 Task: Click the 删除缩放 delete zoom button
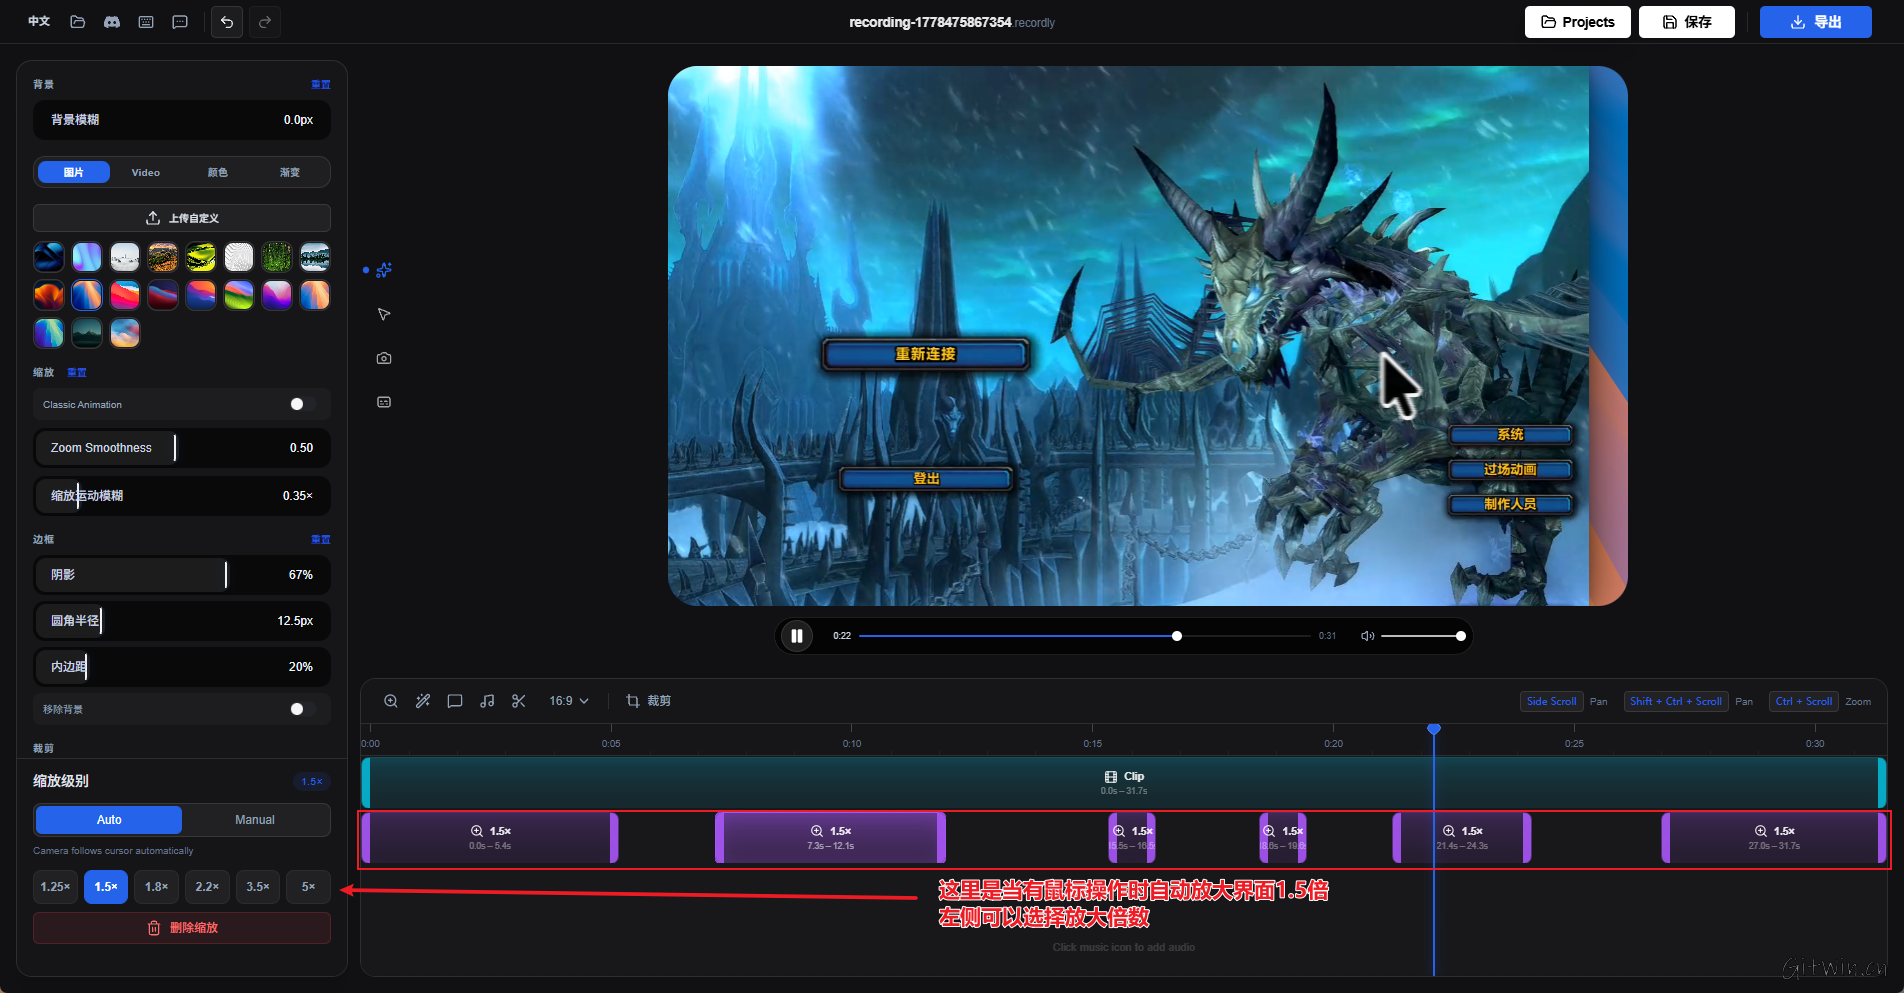coord(182,928)
